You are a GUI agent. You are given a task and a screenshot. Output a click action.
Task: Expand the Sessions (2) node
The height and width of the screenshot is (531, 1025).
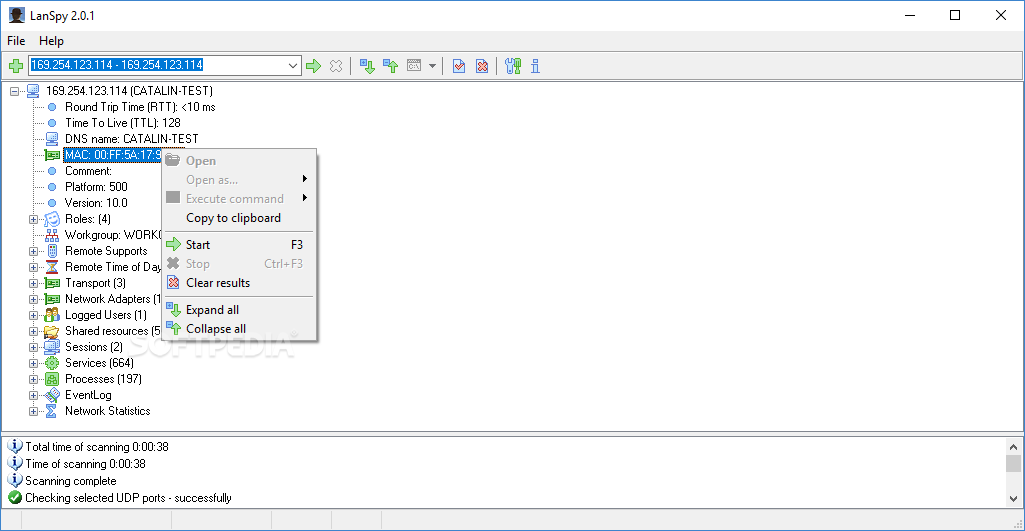tap(33, 348)
